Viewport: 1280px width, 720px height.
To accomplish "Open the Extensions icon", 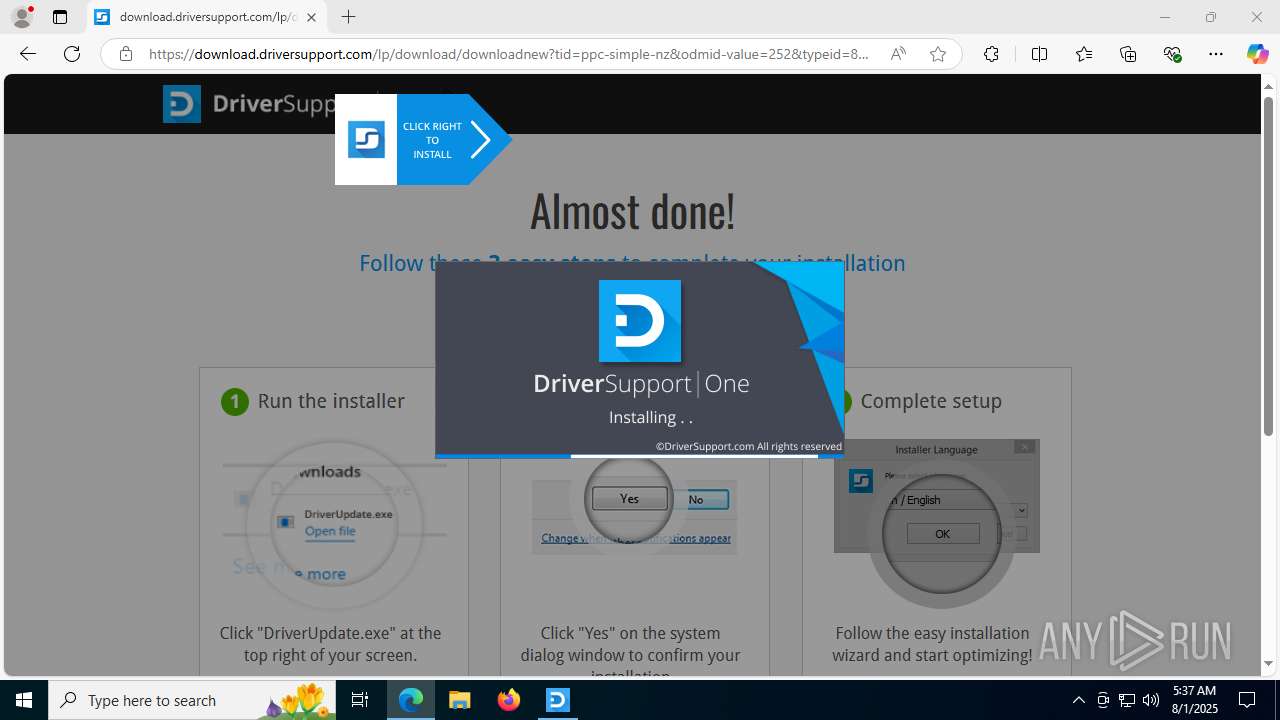I will click(x=991, y=54).
